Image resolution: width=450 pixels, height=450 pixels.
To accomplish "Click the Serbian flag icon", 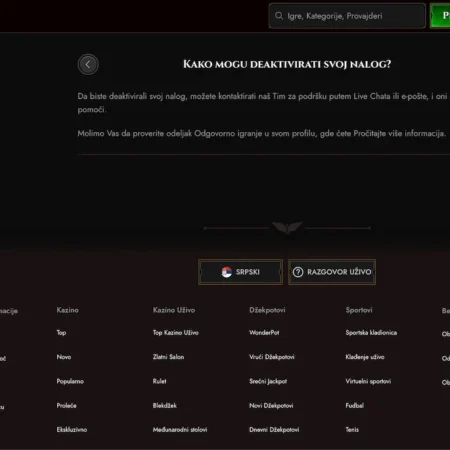I will tap(227, 272).
